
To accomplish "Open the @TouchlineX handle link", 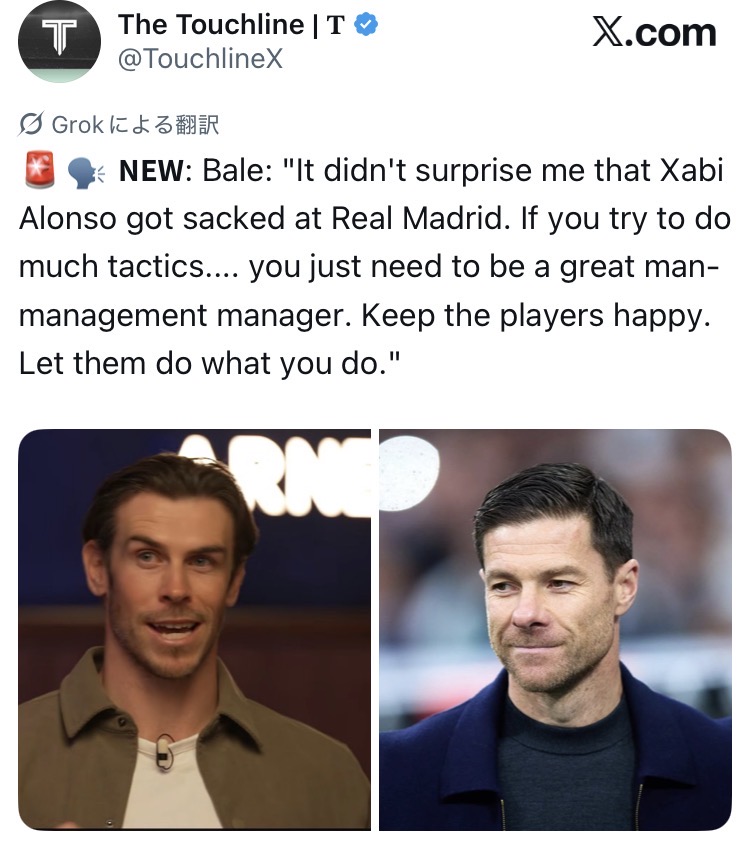I will click(200, 60).
